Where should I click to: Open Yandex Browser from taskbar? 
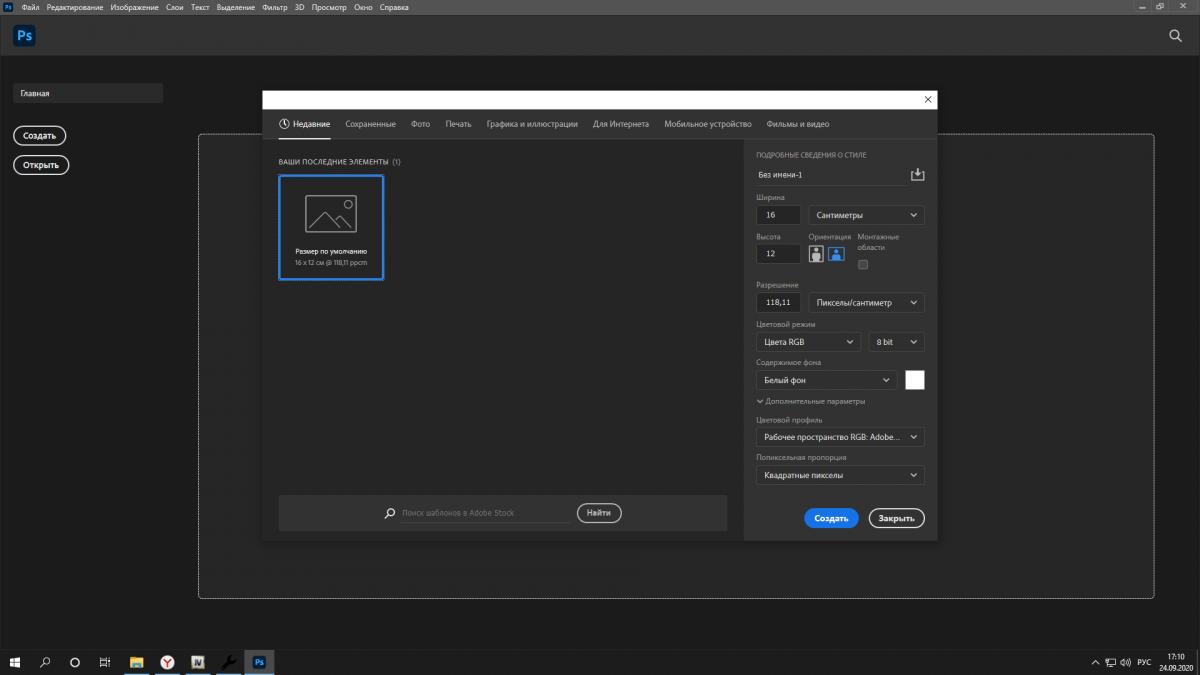click(168, 662)
